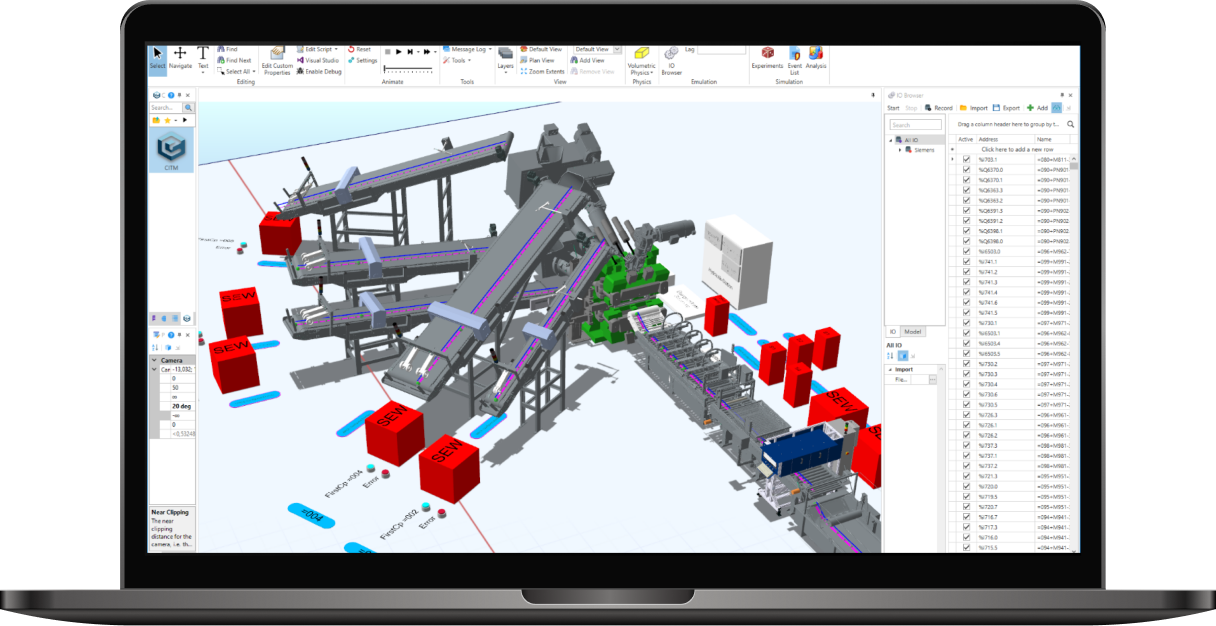Viewport: 1216px width, 626px height.
Task: Stop the animation playback
Action: pos(387,51)
